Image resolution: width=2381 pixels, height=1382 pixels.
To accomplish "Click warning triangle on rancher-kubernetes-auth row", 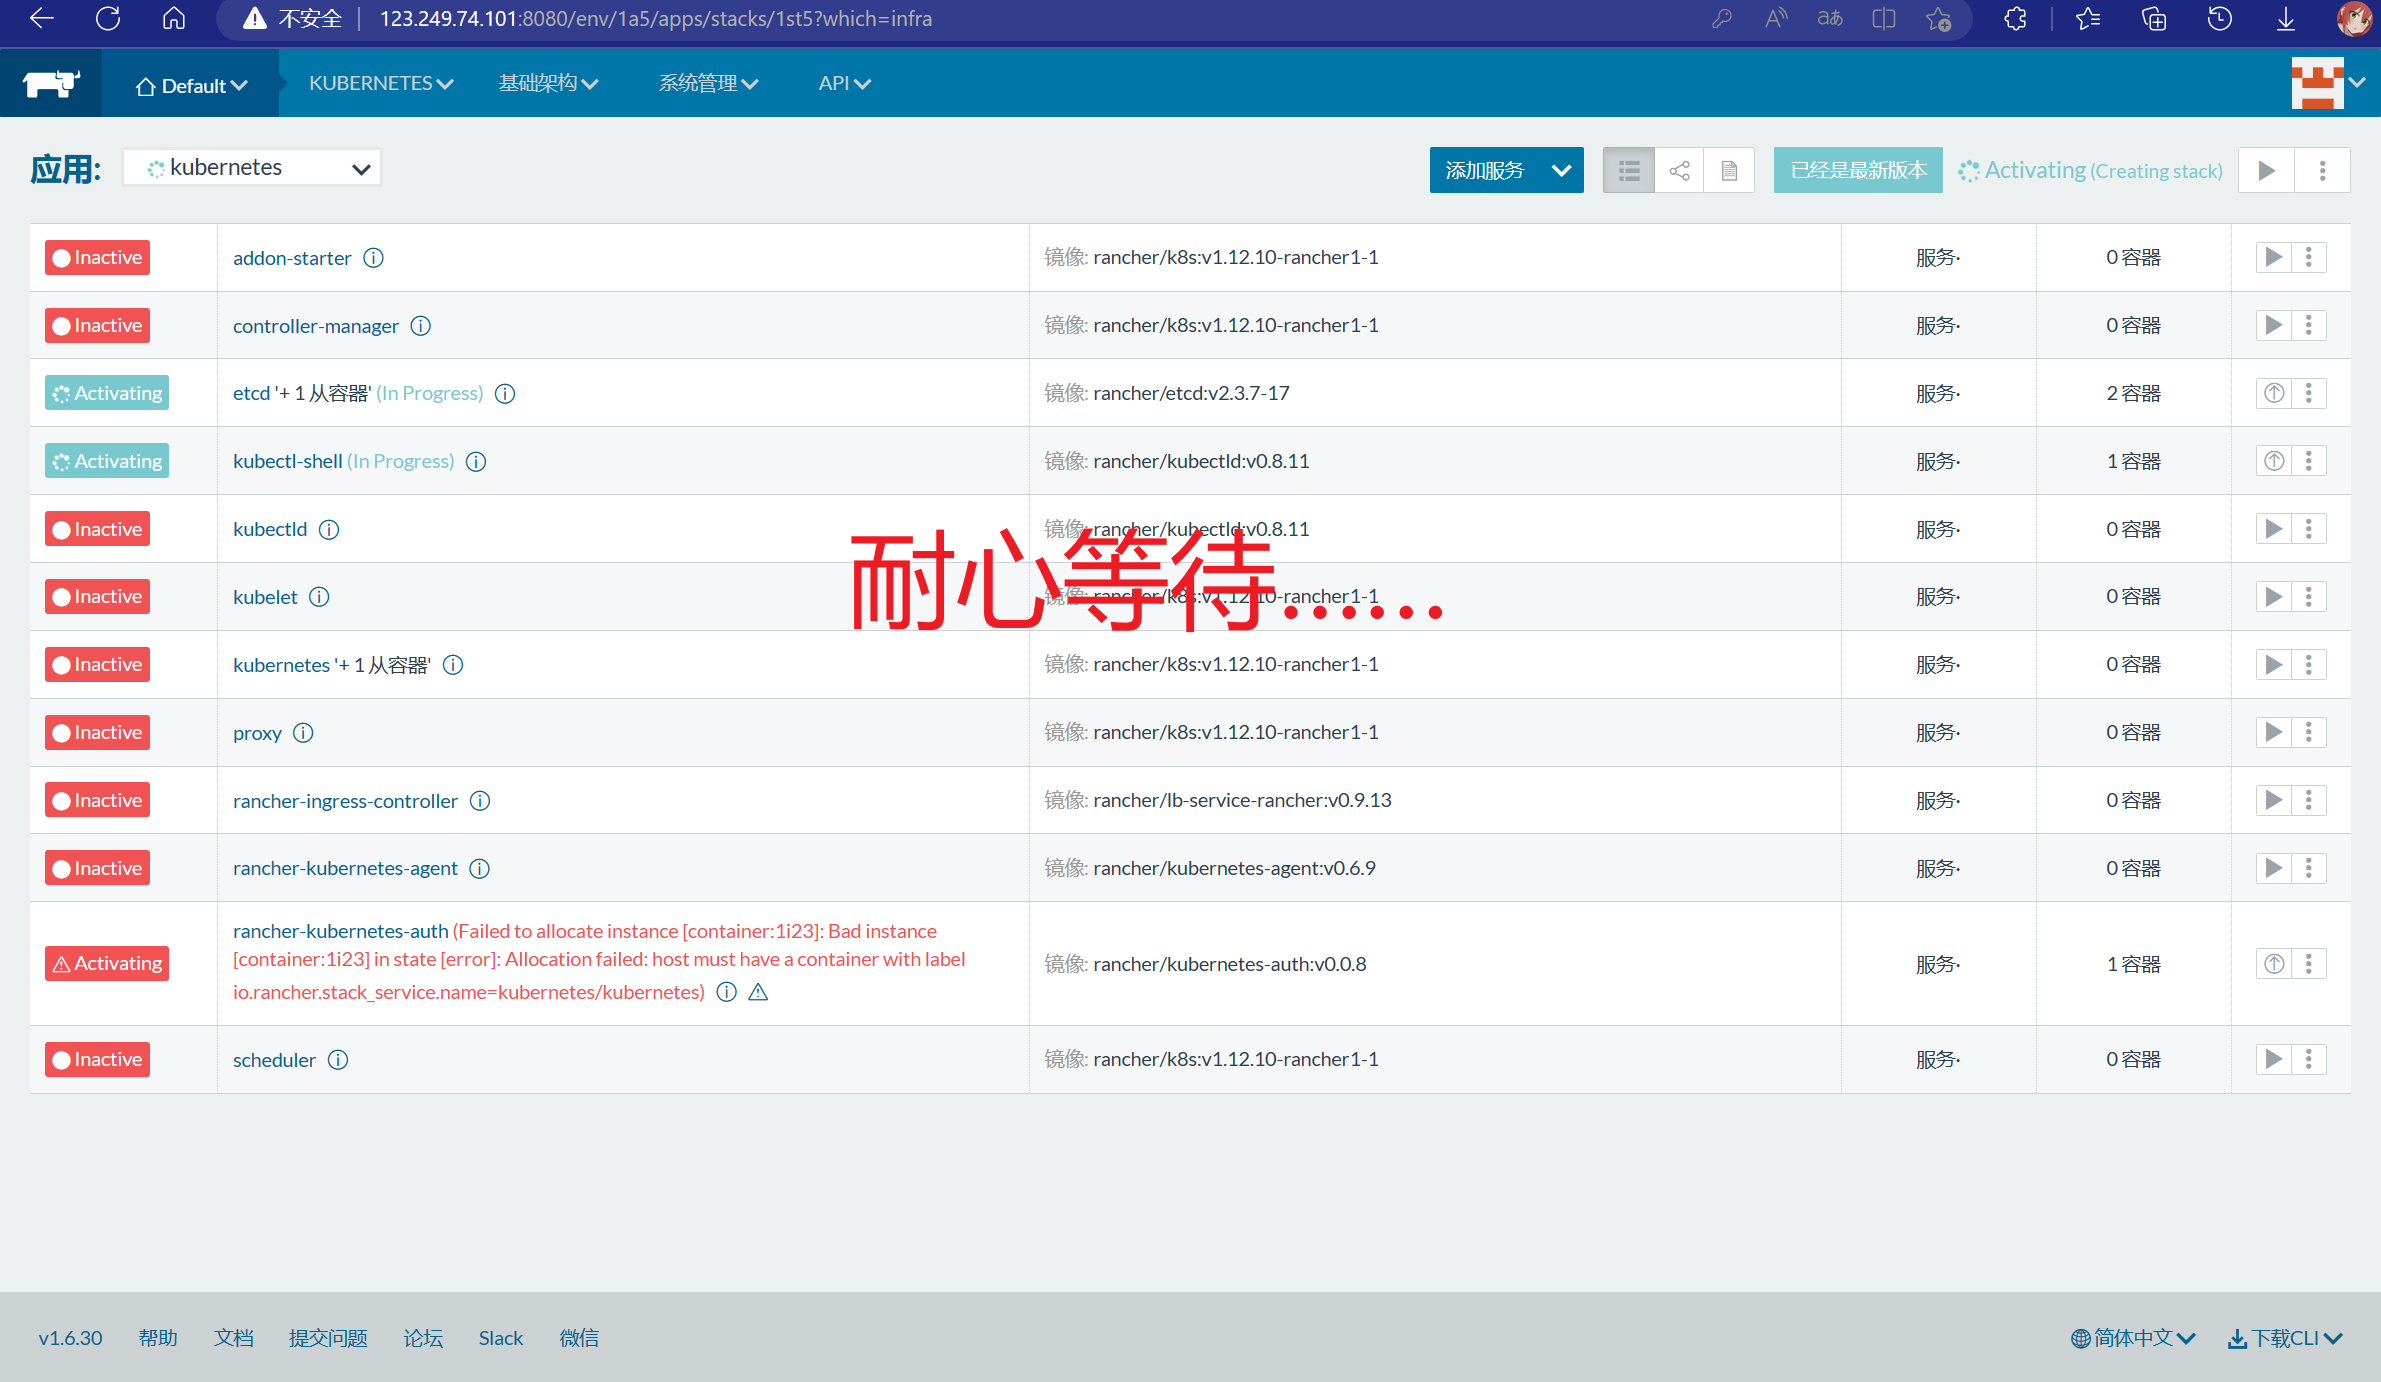I will click(x=758, y=992).
